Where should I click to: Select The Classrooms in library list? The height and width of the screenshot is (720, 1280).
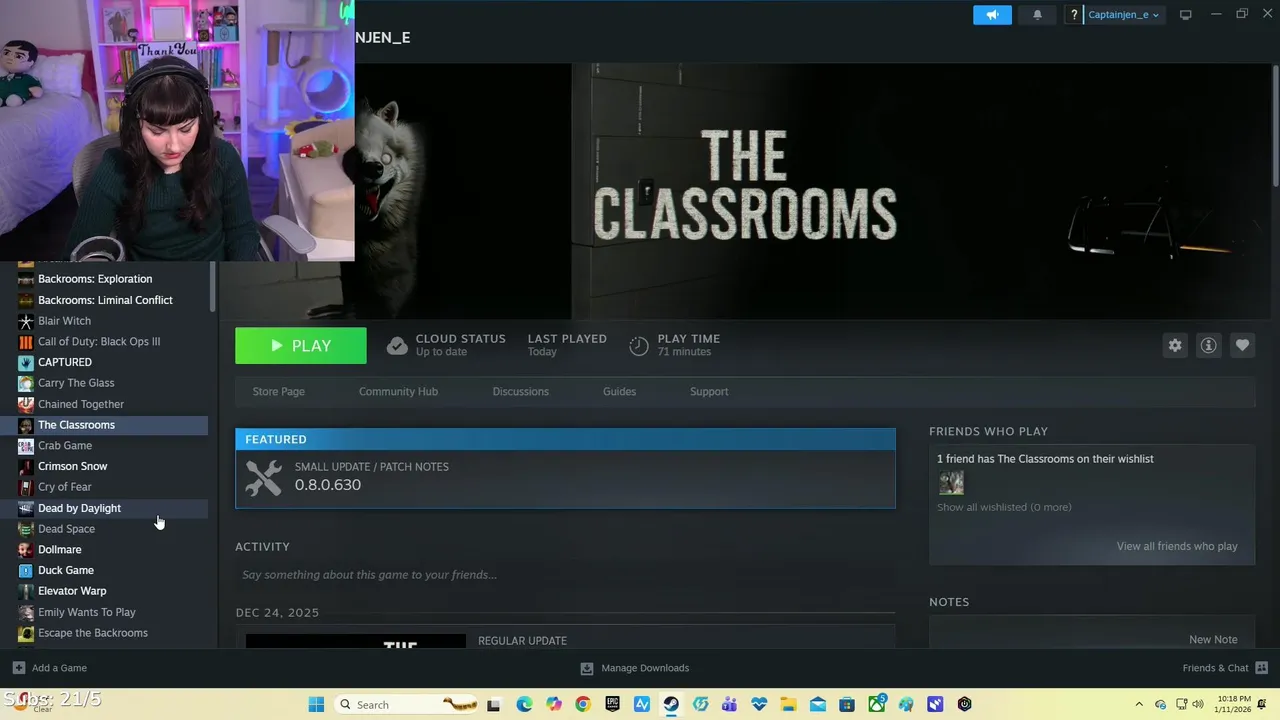click(x=104, y=425)
